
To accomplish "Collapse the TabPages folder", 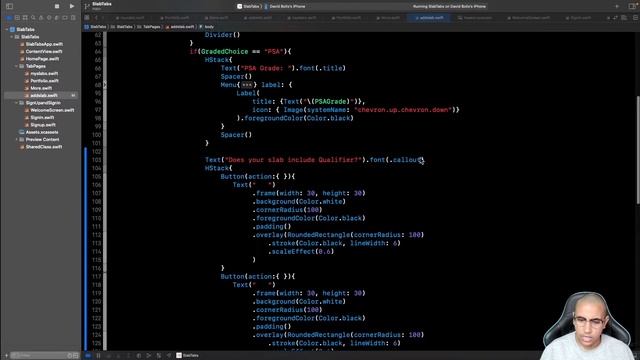I will coord(16,66).
